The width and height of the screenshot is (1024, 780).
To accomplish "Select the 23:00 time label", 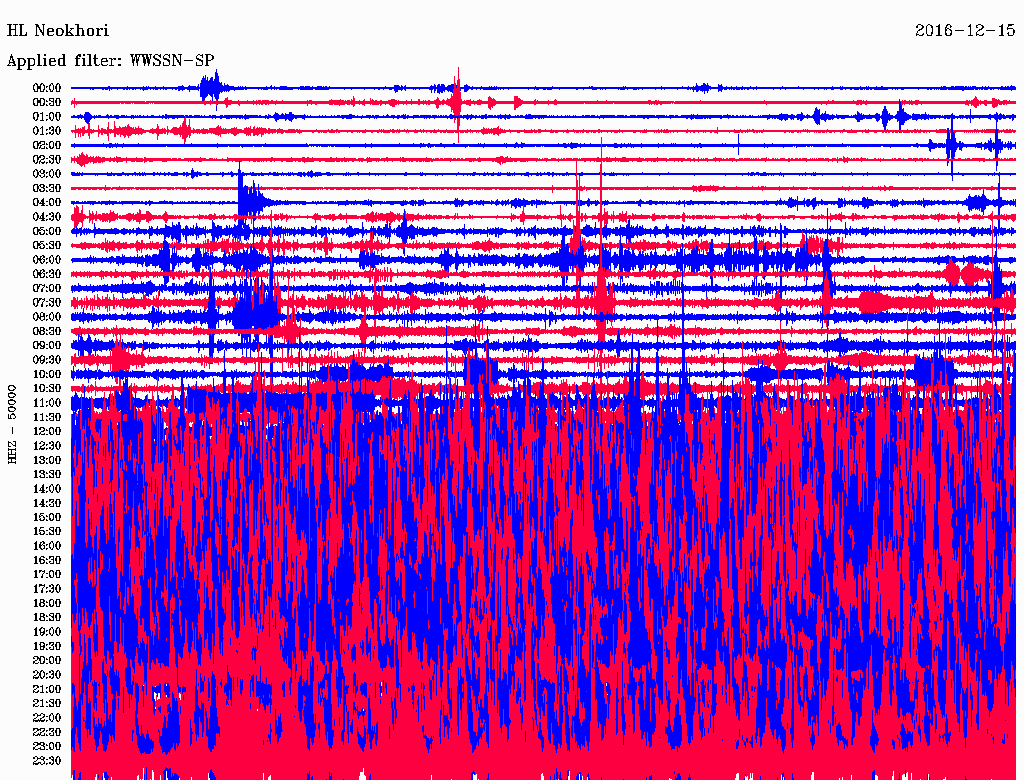I will point(47,746).
